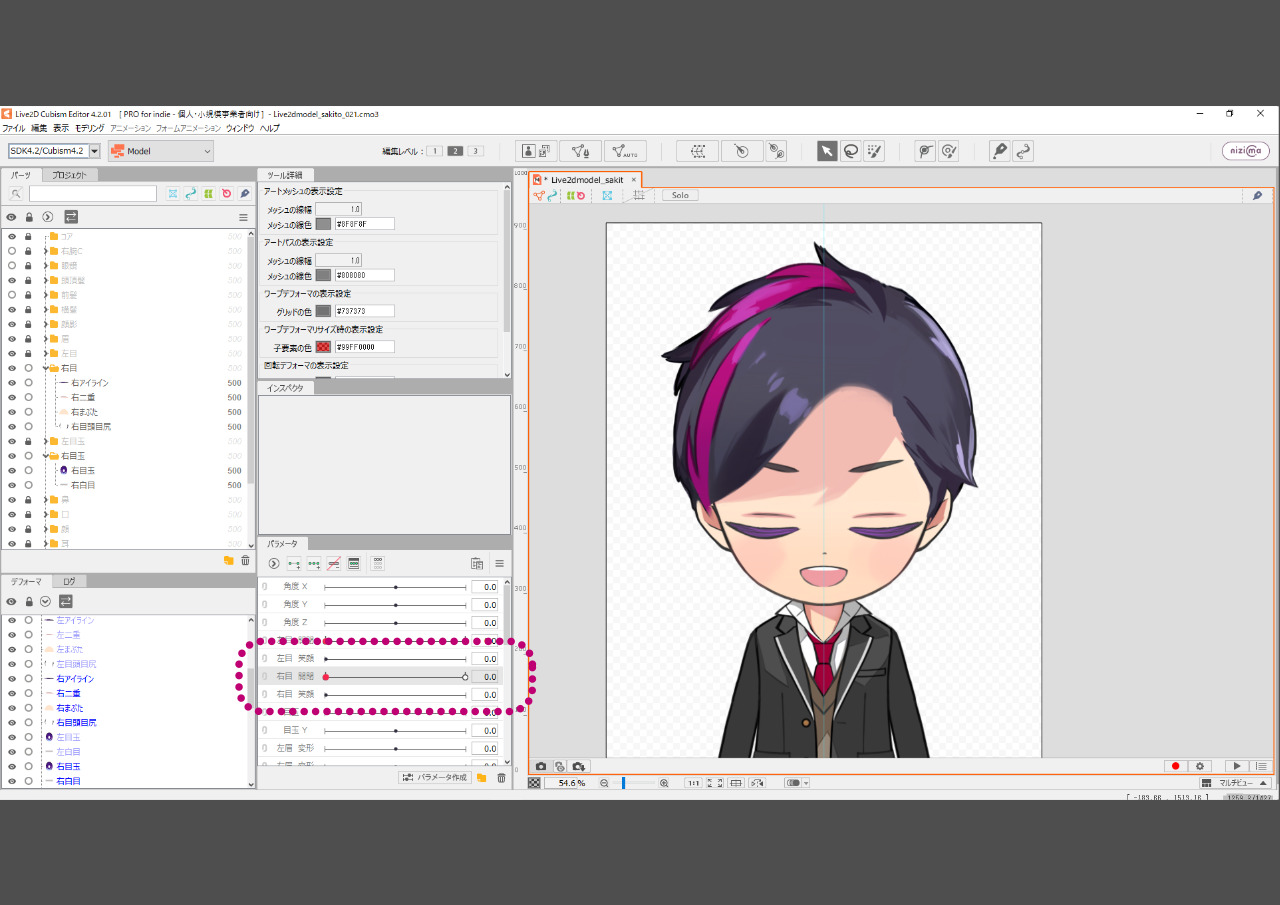Close the Live2dmodel_sakit canvas tab
1280x905 pixels.
click(633, 180)
